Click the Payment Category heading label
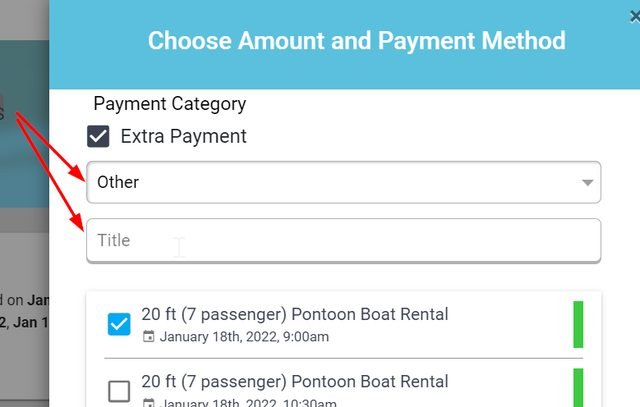 [170, 104]
